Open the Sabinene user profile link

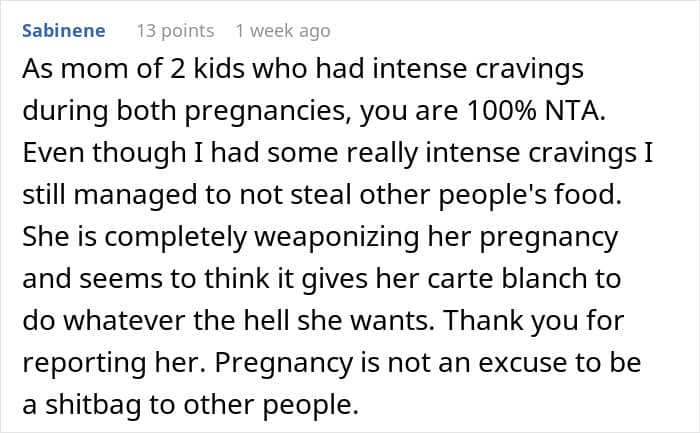point(62,31)
